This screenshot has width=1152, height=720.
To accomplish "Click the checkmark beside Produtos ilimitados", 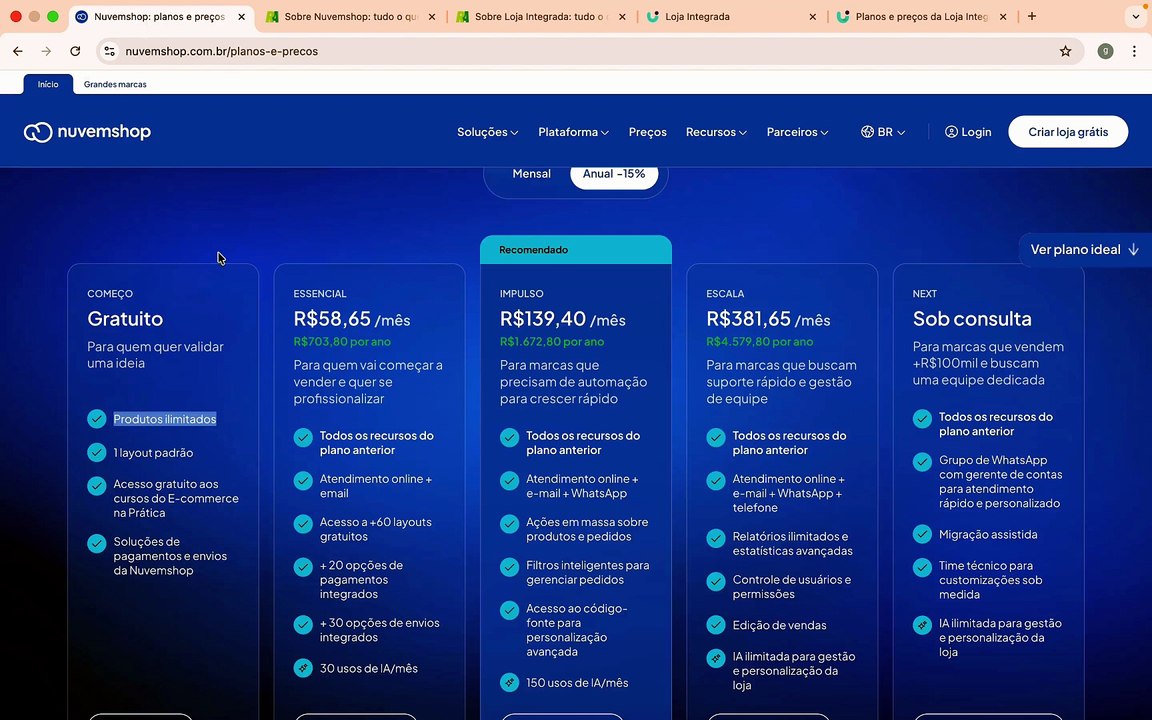I will (97, 419).
